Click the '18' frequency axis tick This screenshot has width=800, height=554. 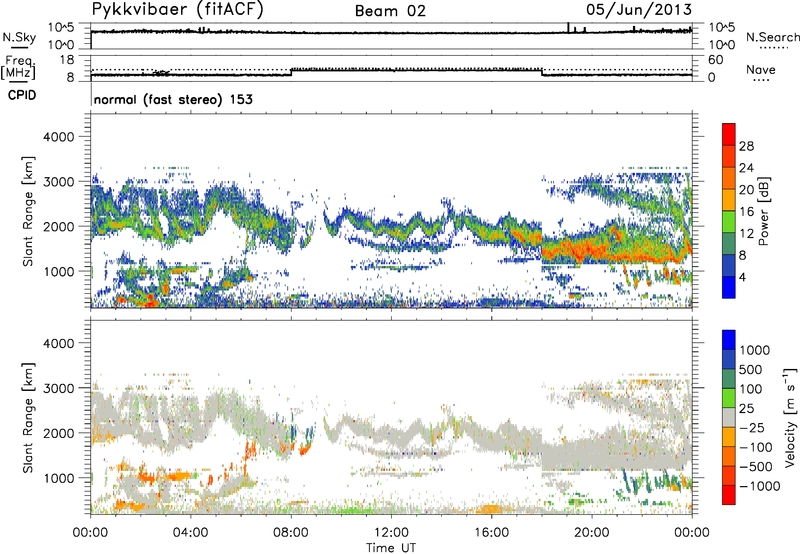[x=67, y=59]
